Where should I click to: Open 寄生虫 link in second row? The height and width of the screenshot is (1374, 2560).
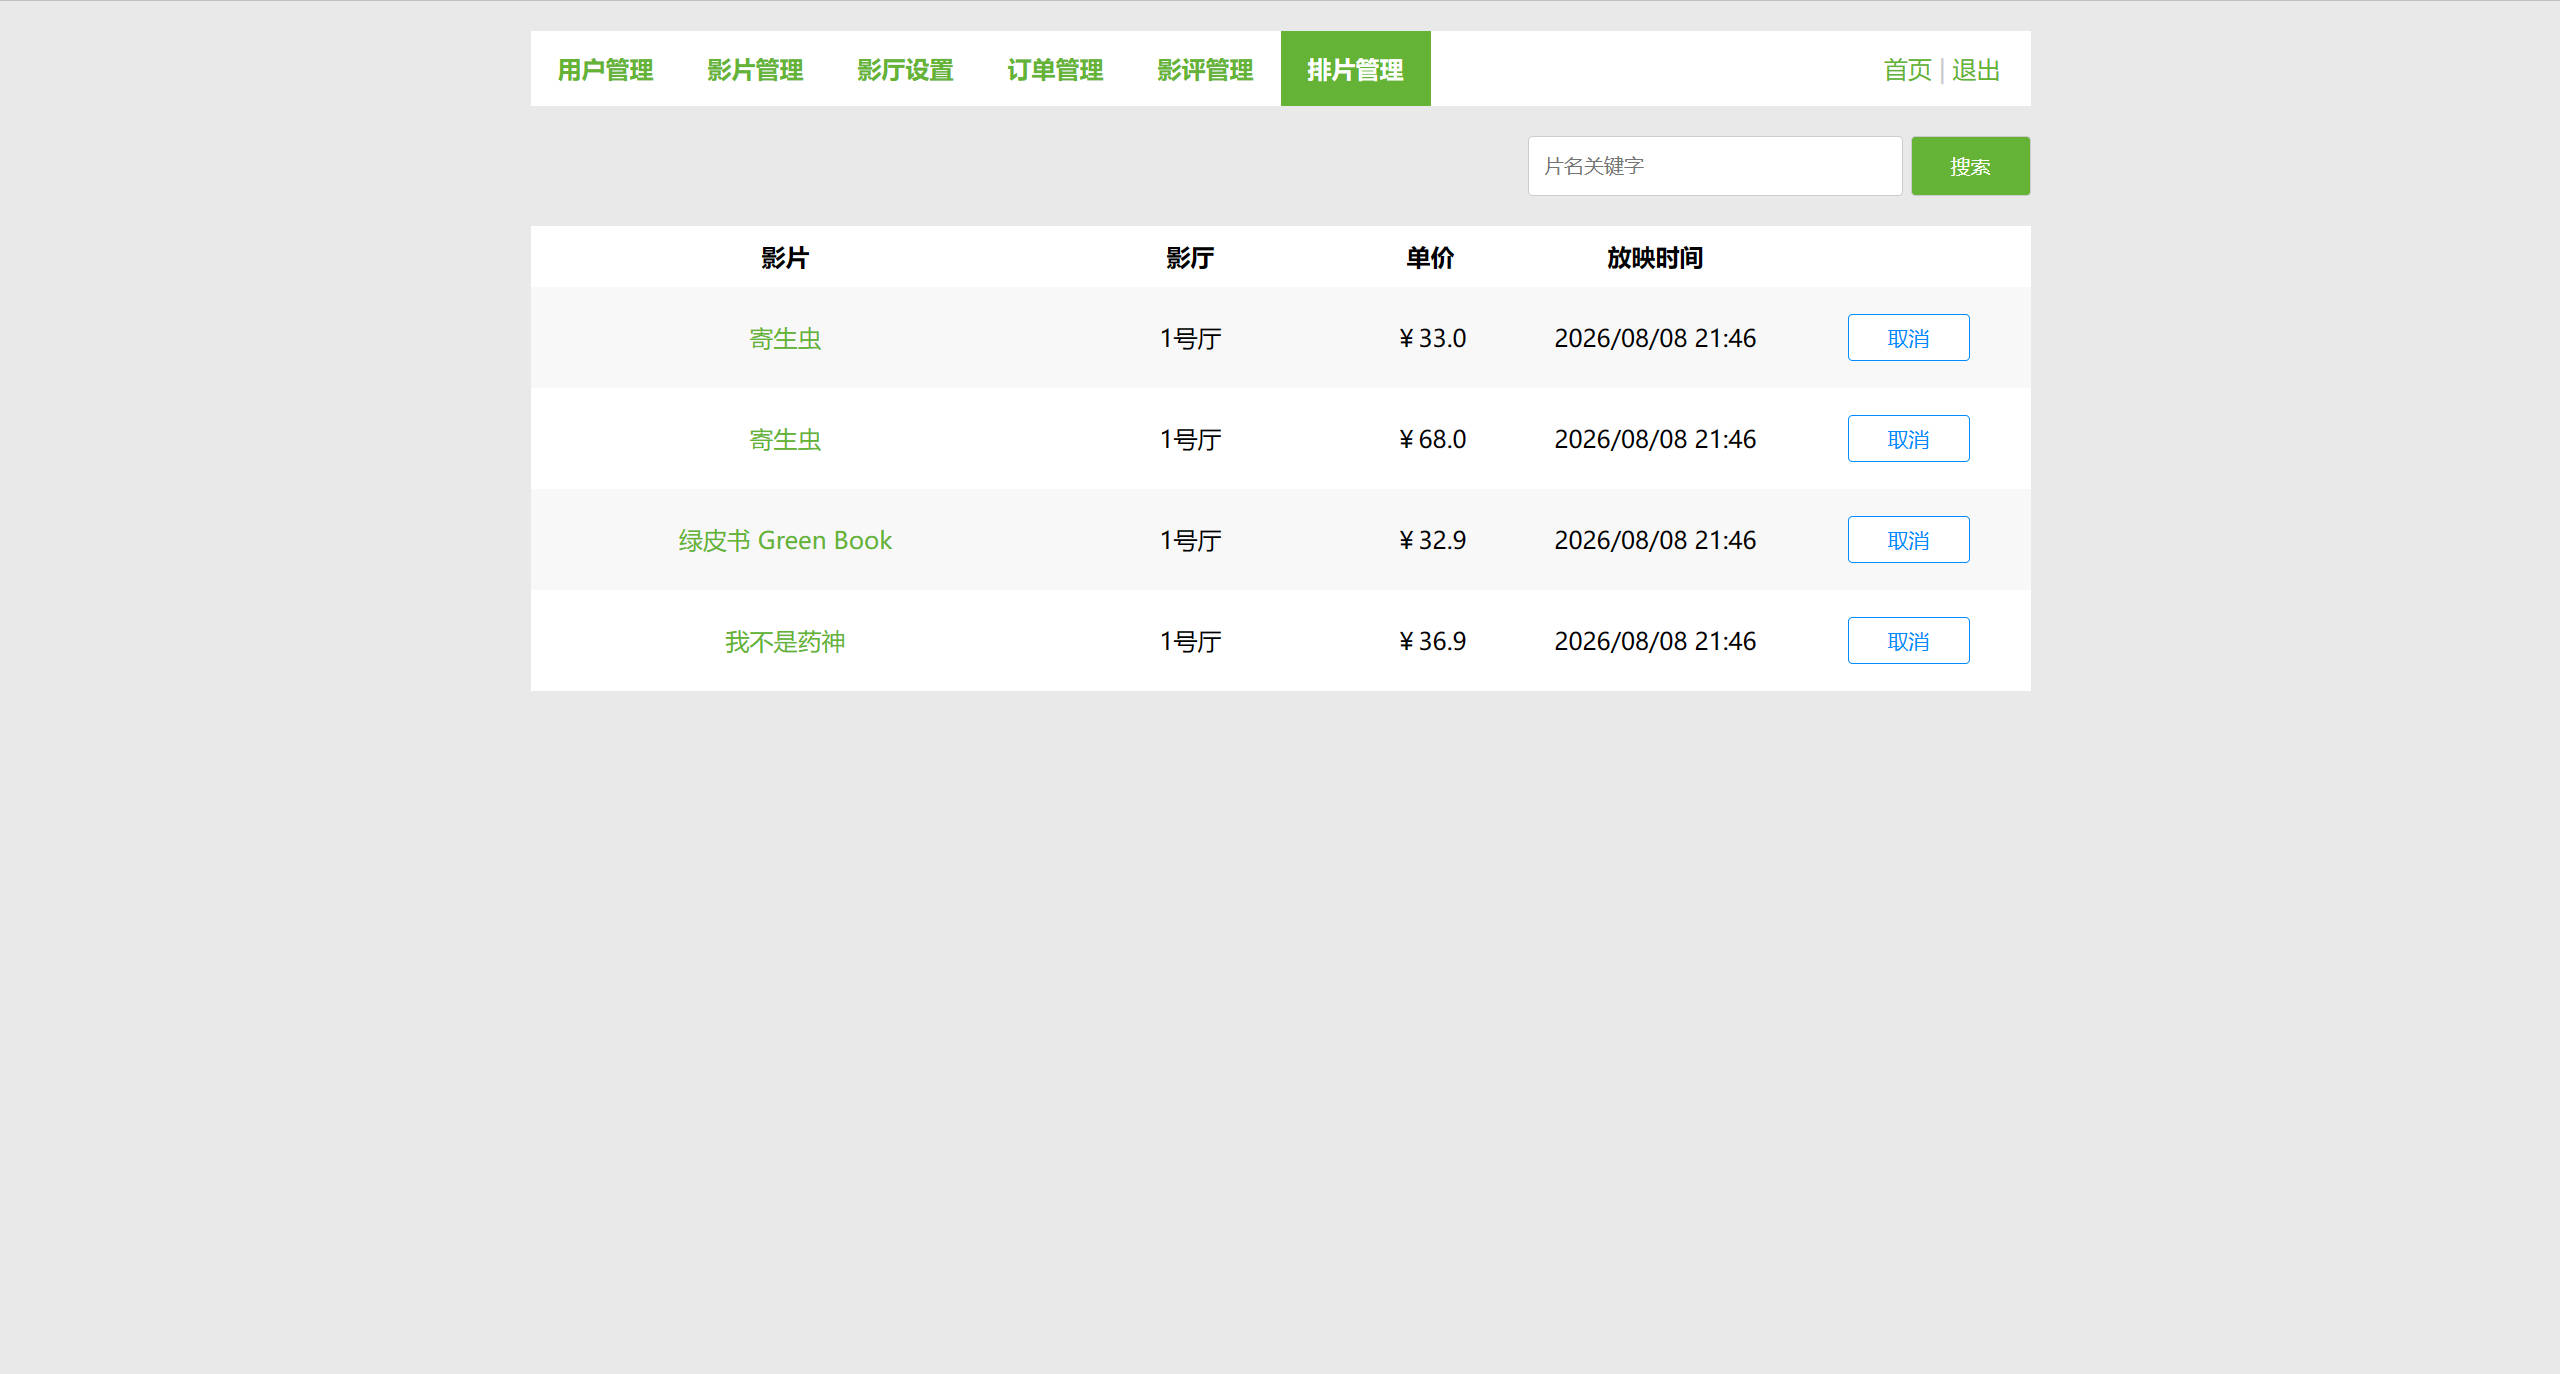pos(785,440)
